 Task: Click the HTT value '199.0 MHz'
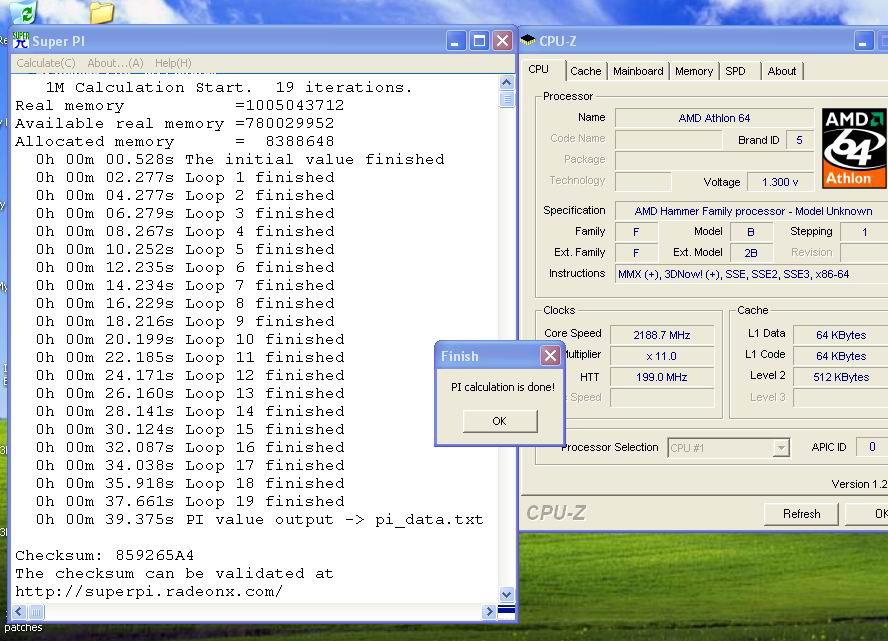pyautogui.click(x=661, y=377)
